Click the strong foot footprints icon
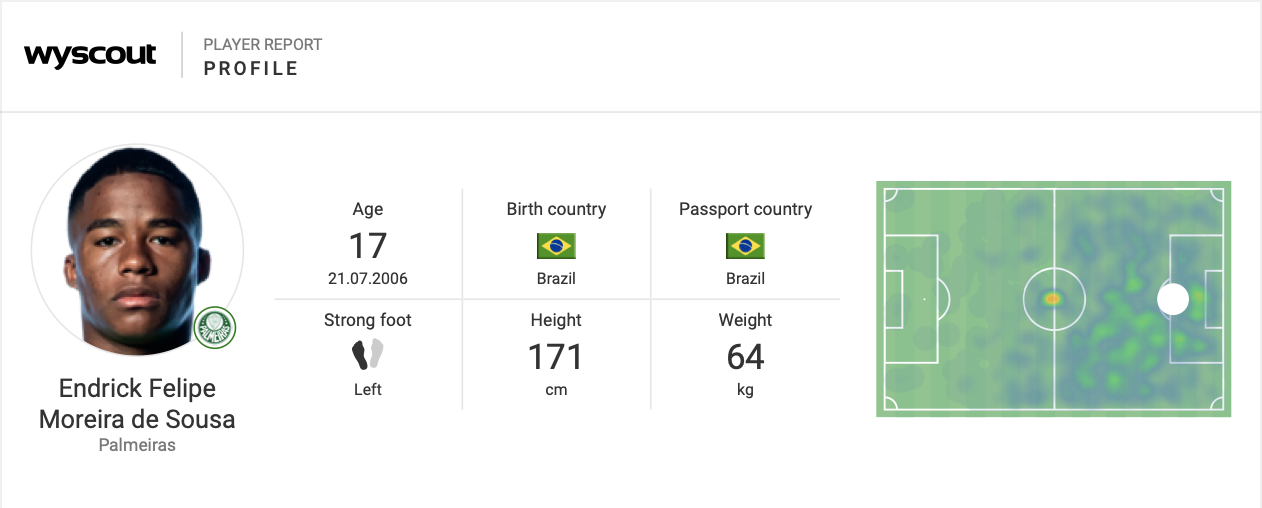Viewport: 1262px width, 508px height. click(x=368, y=354)
